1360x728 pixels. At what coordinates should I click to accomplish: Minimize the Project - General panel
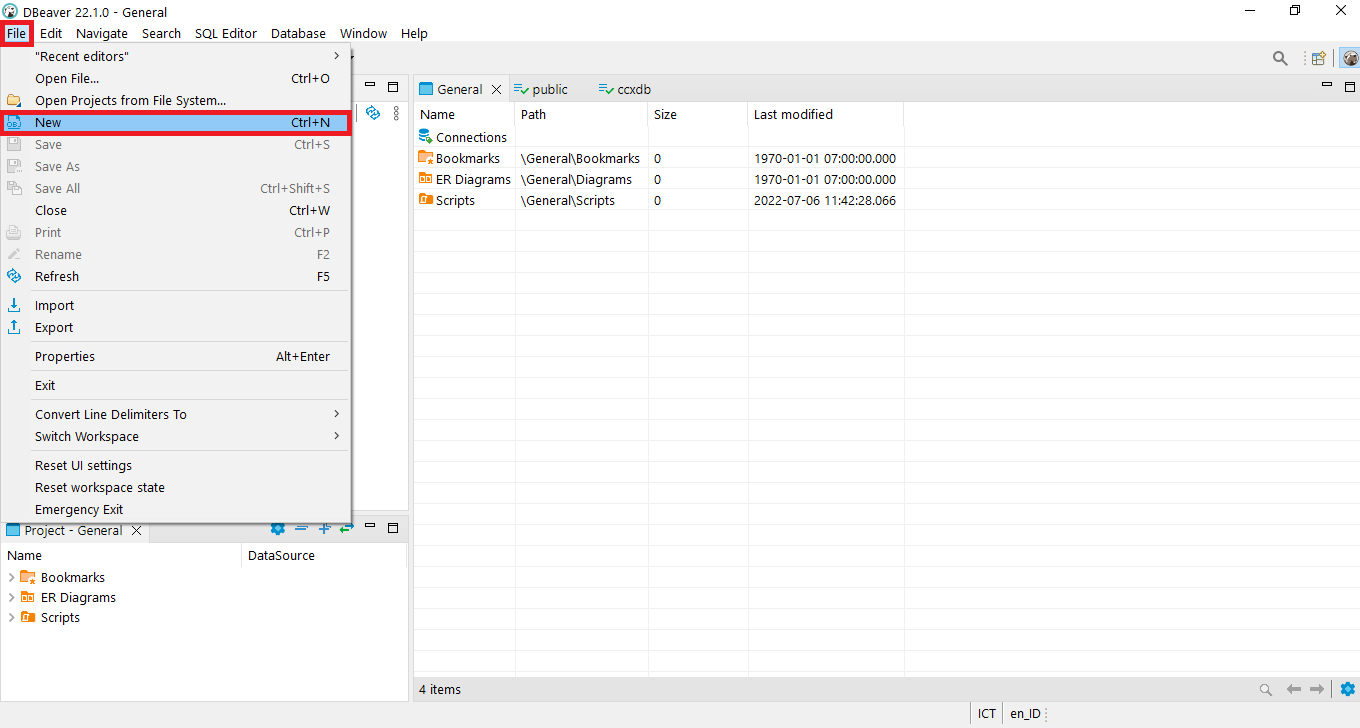point(370,527)
